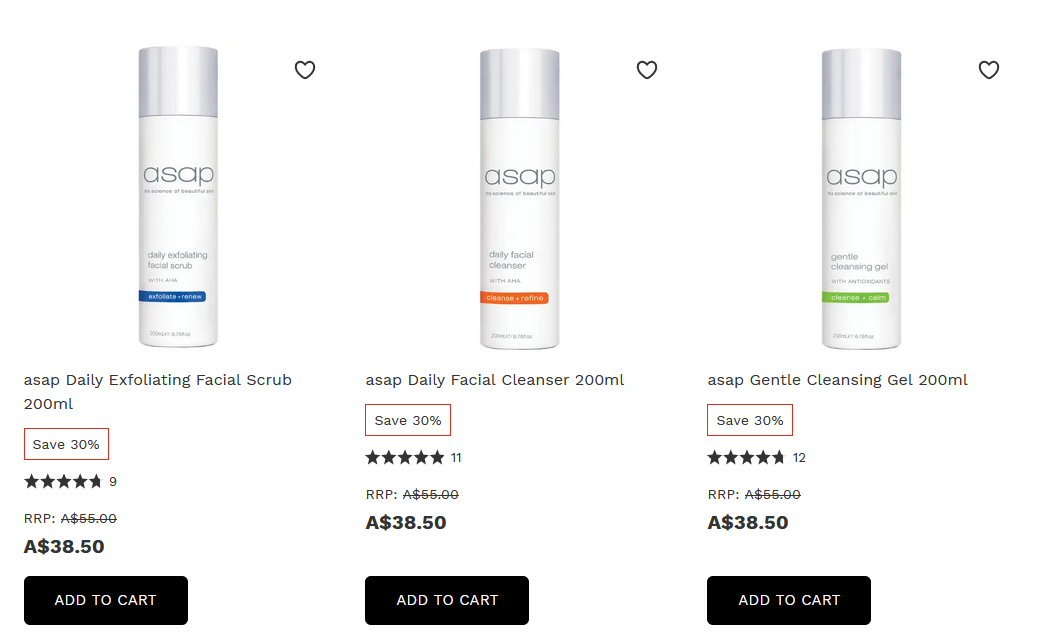Open asap Daily Facial Cleanser bottle image
This screenshot has height=641, width=1050.
[x=520, y=198]
